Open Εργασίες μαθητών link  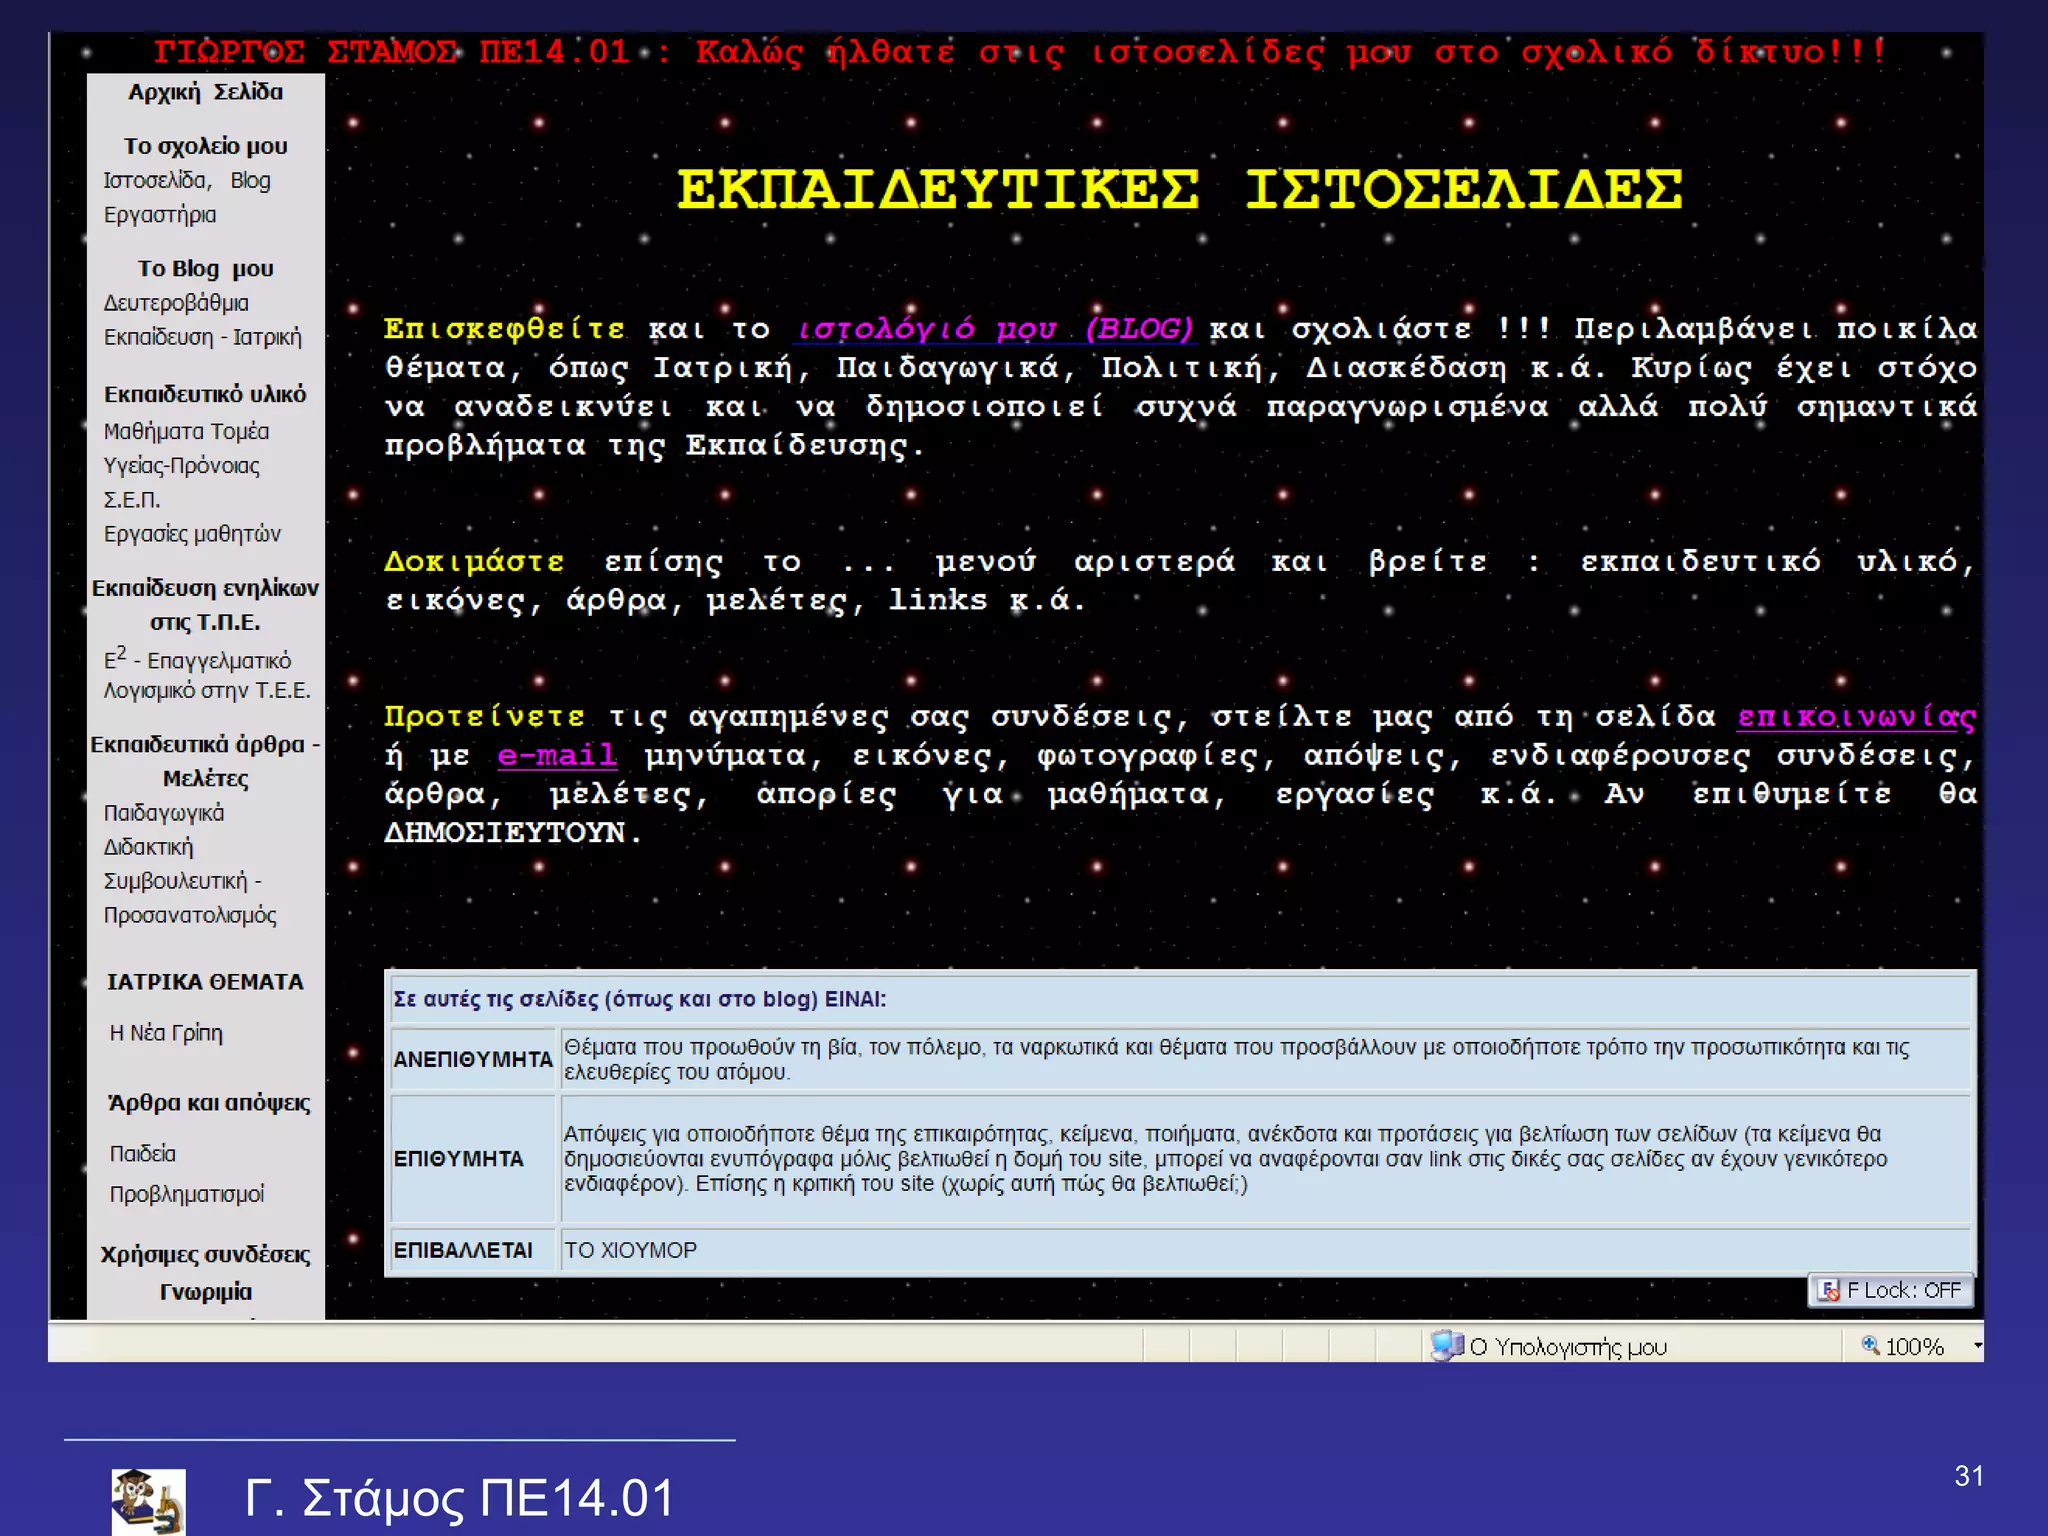click(x=192, y=534)
